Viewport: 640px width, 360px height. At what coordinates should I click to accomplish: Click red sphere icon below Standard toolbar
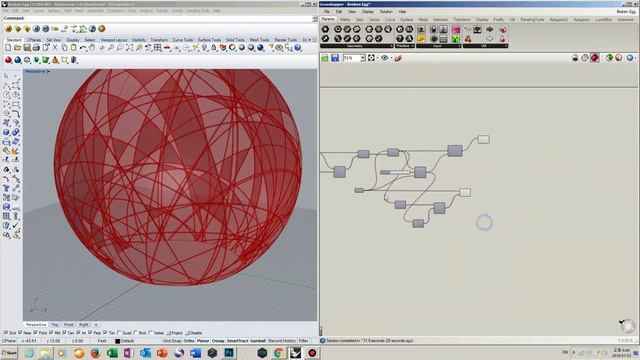coord(8,60)
